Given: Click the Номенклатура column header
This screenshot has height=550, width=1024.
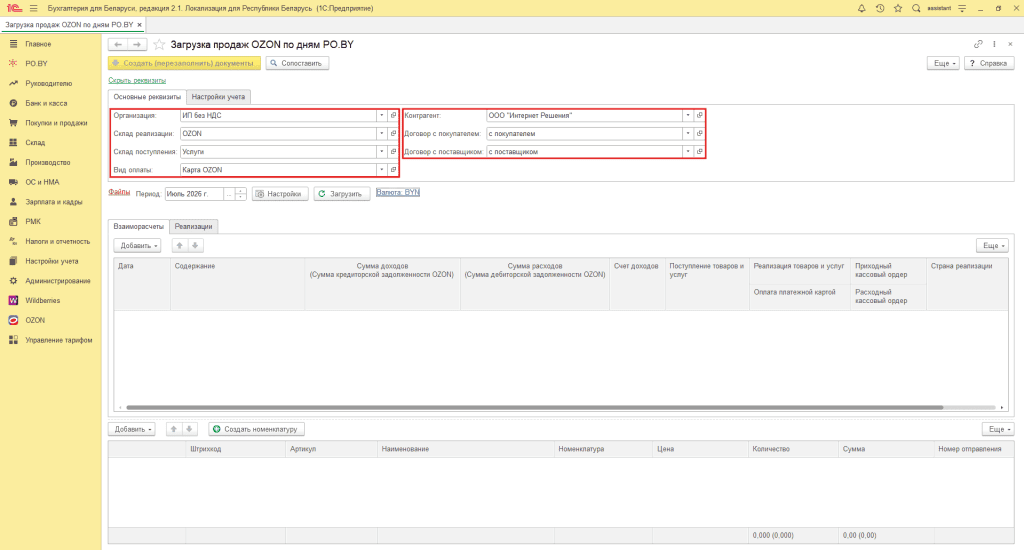Looking at the screenshot, I should coord(603,449).
